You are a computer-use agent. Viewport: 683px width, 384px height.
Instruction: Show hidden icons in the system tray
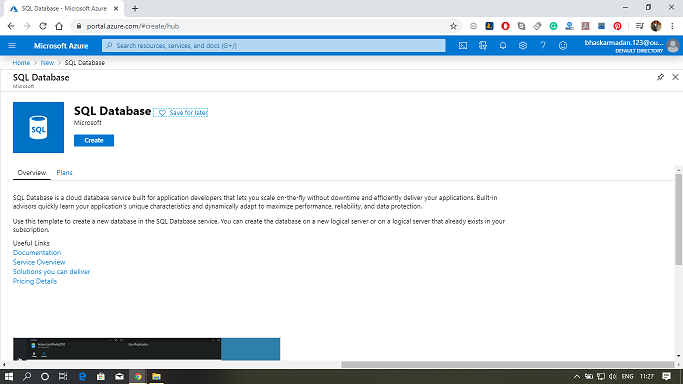(576, 377)
